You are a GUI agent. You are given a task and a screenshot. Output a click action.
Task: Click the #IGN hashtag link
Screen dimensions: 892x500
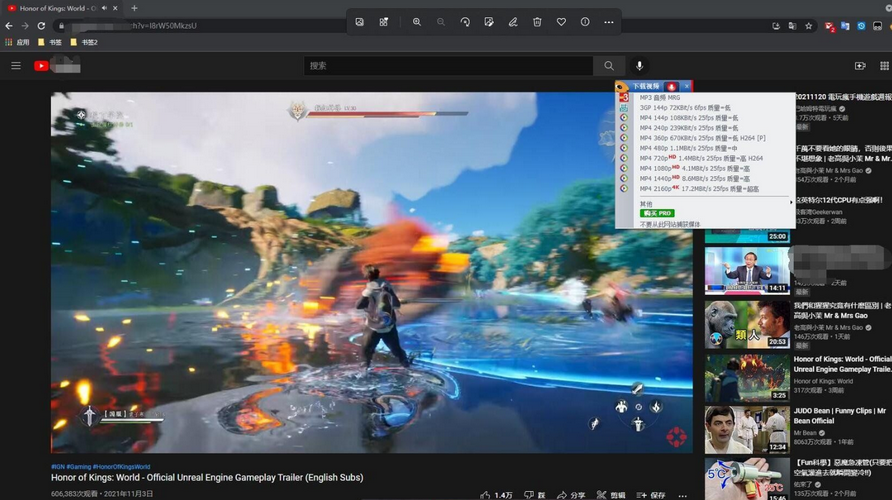[58, 467]
